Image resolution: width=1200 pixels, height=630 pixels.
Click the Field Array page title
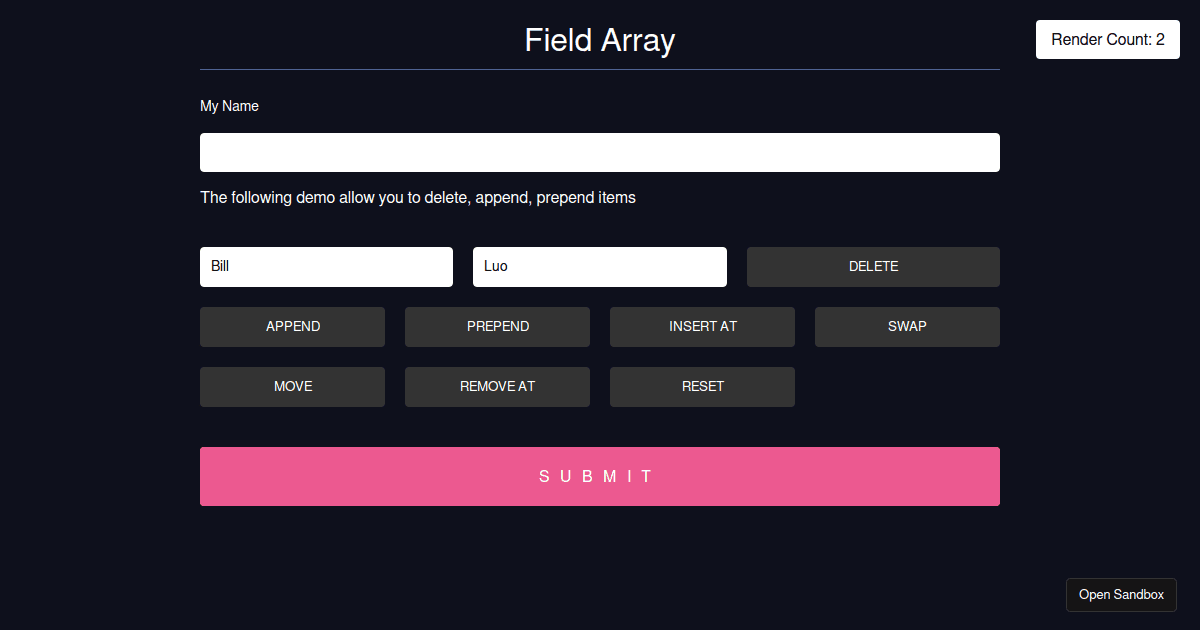pyautogui.click(x=599, y=41)
